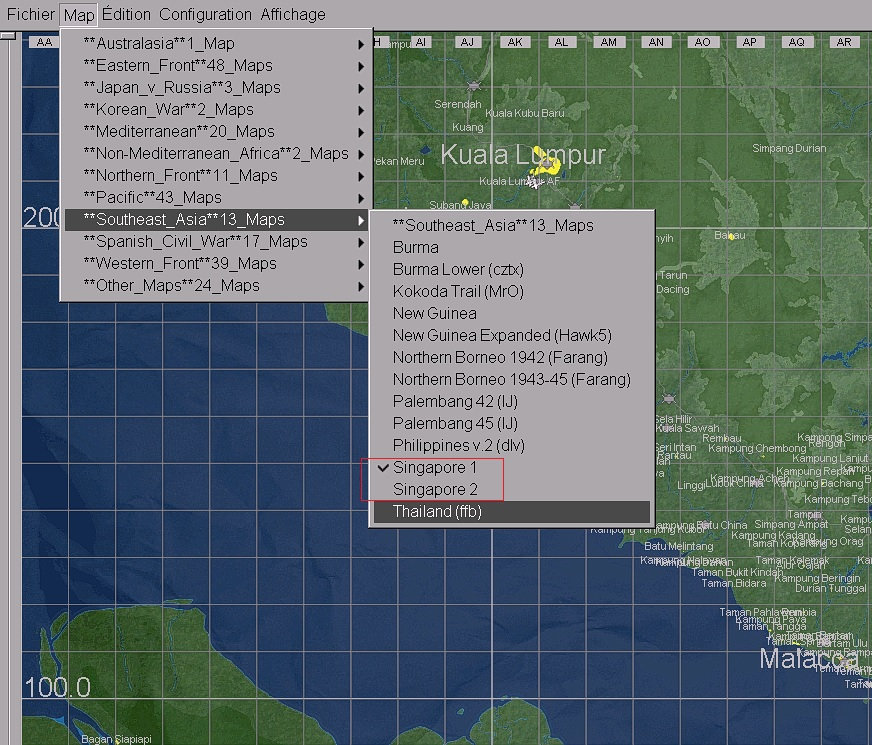Expand the Other_Maps 24_Maps submenu

pyautogui.click(x=216, y=285)
